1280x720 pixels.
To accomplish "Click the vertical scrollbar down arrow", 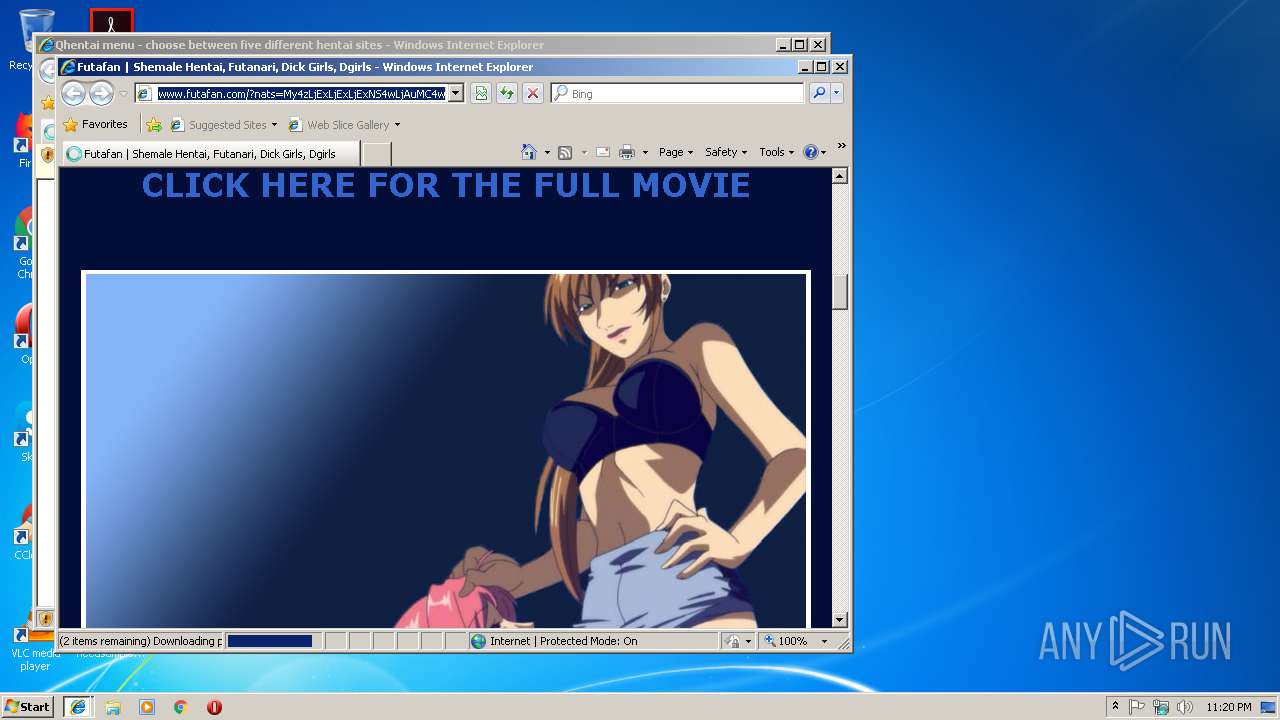I will (840, 620).
